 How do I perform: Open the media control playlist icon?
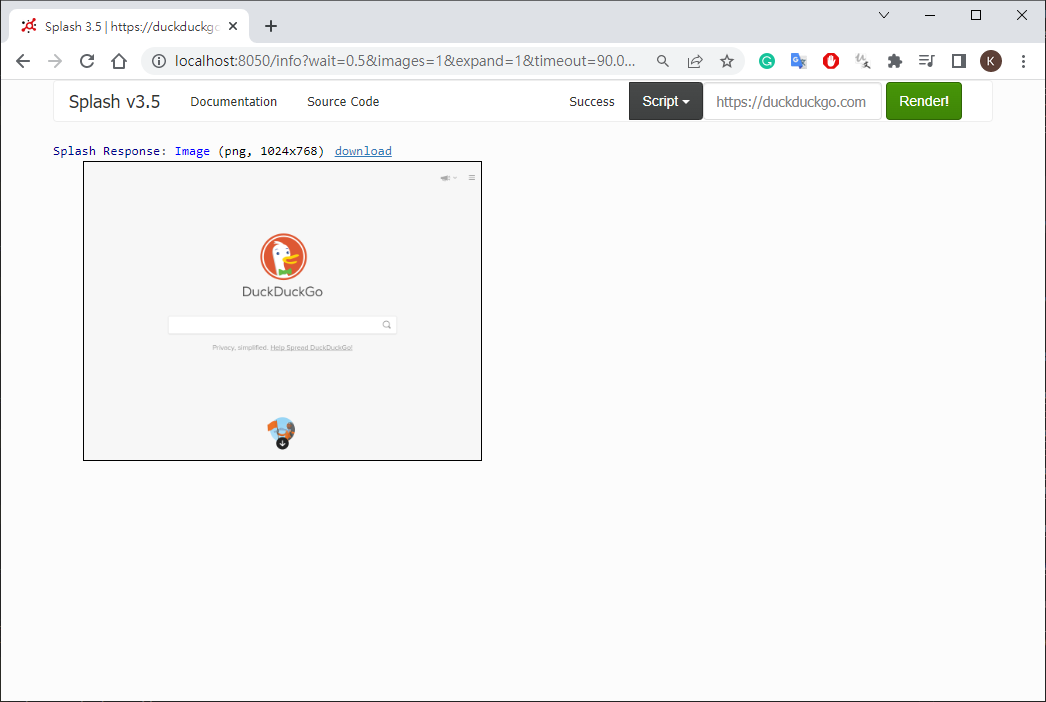927,61
